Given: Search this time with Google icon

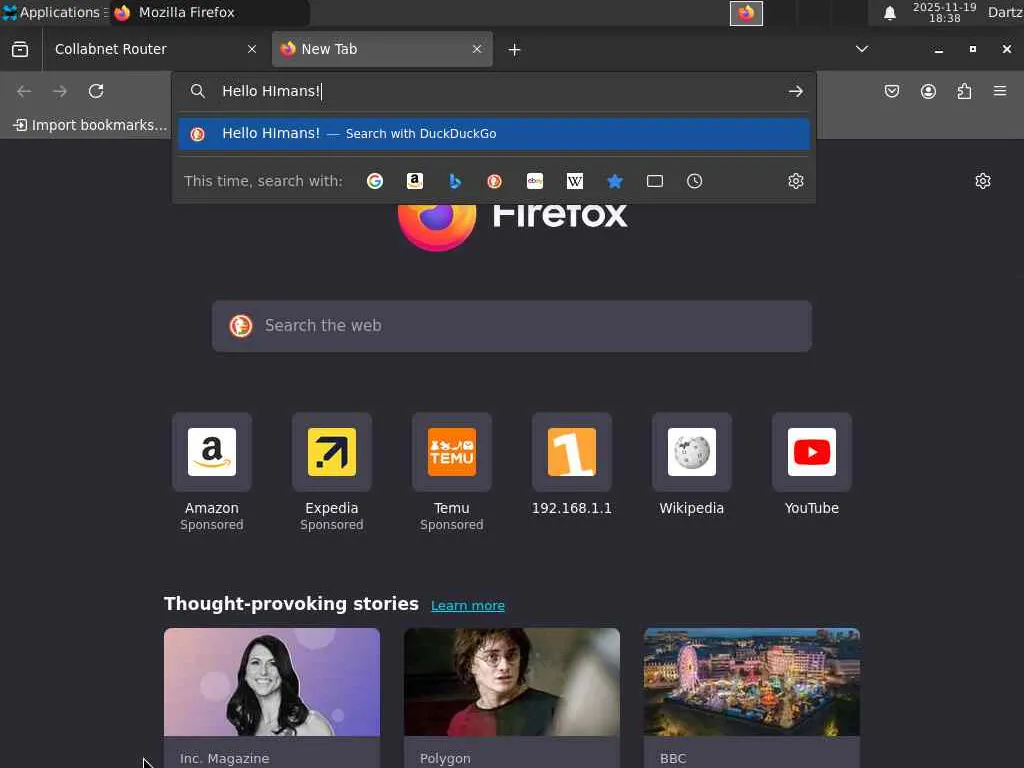Looking at the screenshot, I should (x=375, y=181).
